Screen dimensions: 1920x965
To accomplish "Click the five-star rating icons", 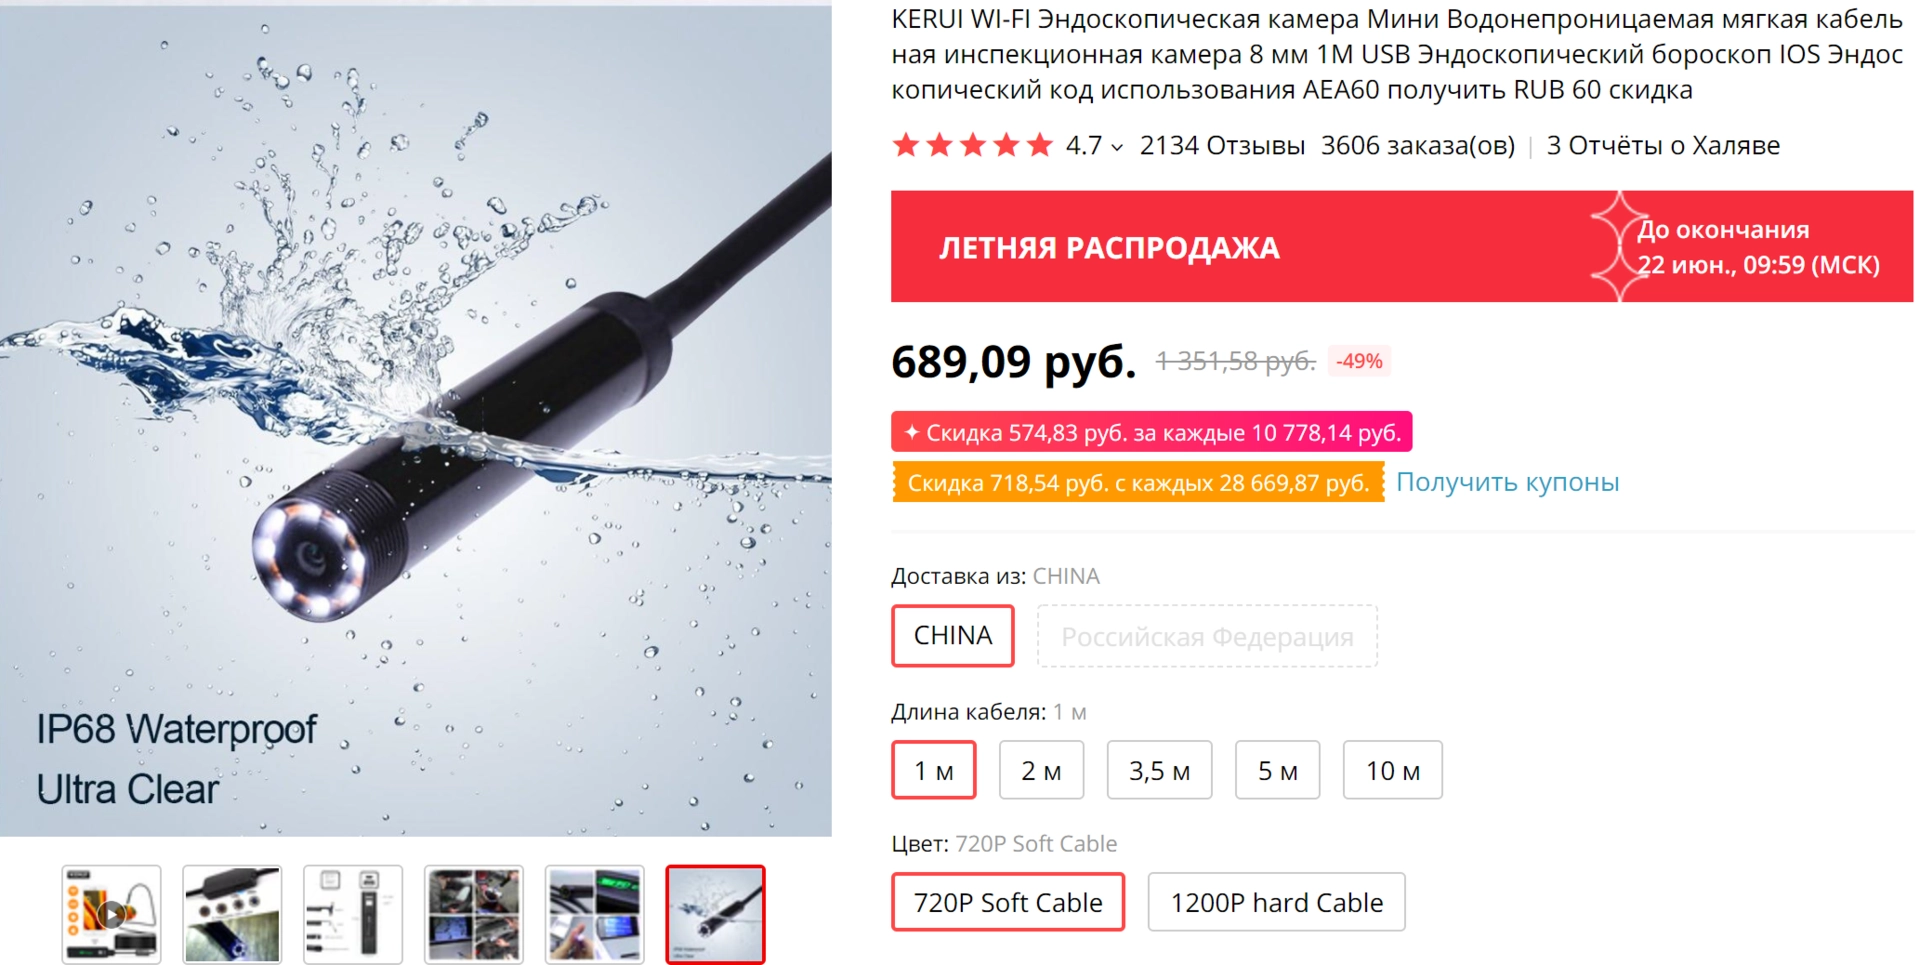I will tap(973, 145).
